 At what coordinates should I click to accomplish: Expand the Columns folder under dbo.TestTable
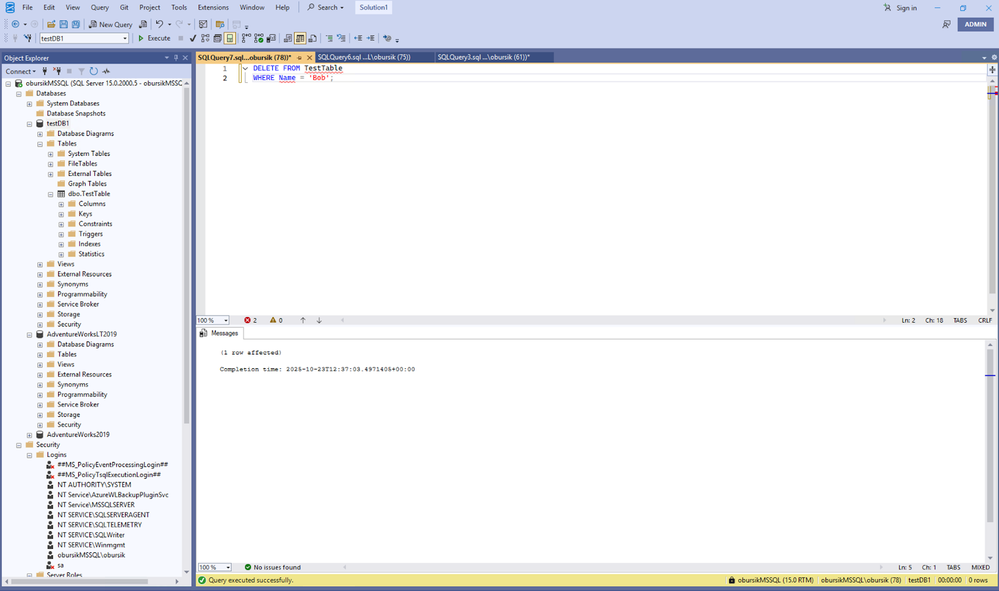click(x=61, y=204)
